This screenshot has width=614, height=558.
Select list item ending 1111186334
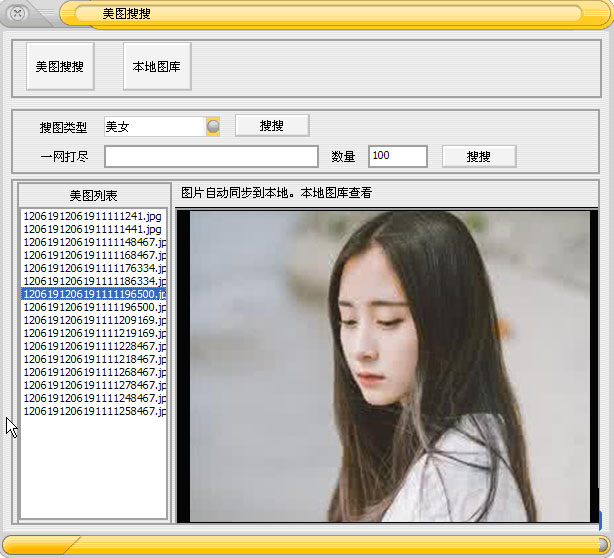[94, 281]
